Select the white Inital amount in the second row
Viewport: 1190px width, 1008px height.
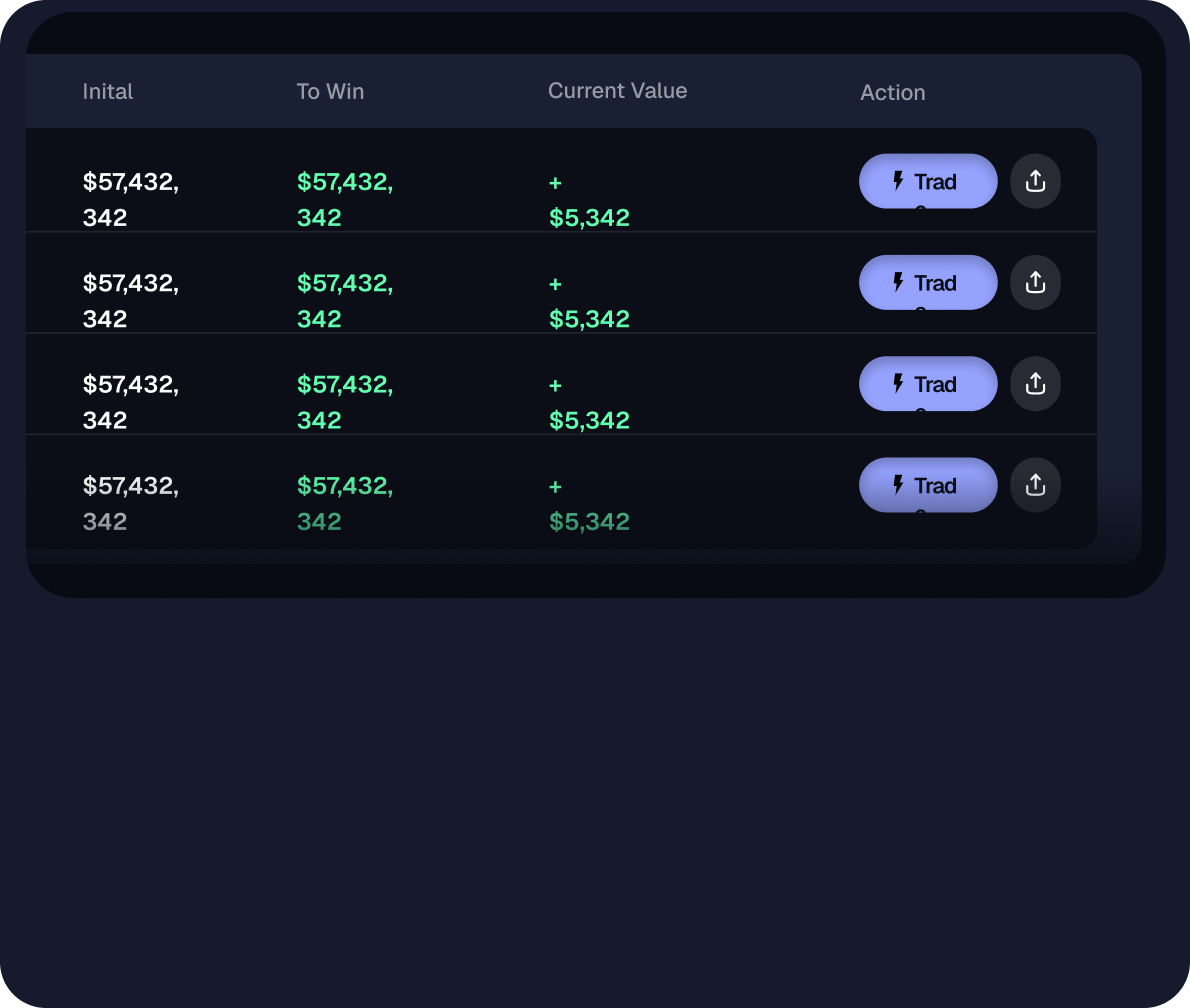coord(130,300)
